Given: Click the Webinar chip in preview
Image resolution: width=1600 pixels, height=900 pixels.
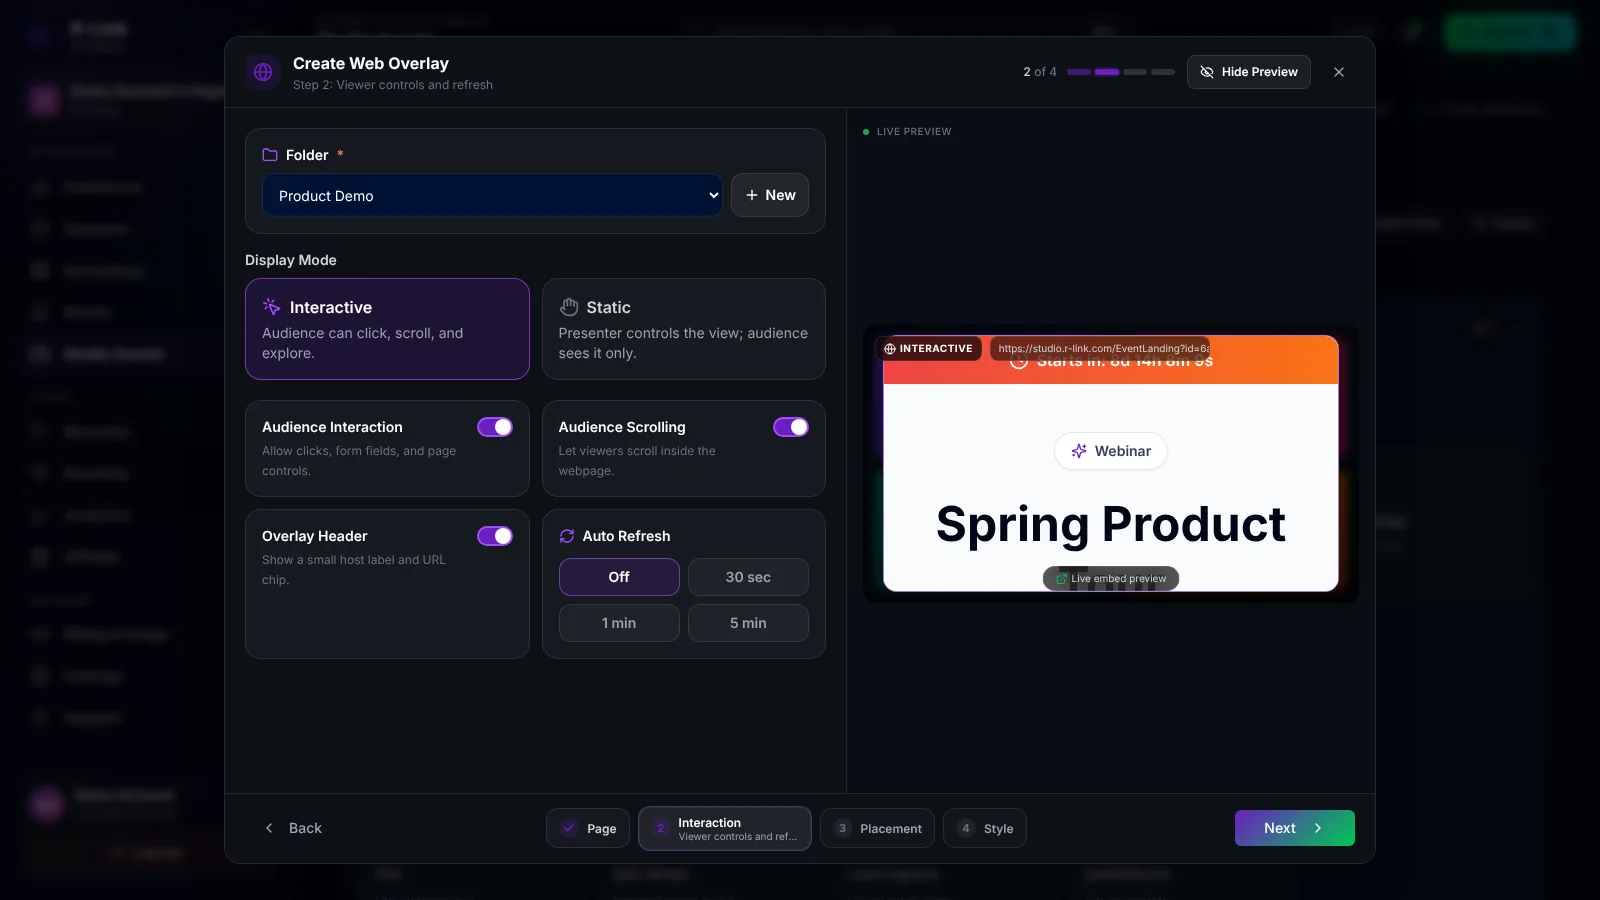Looking at the screenshot, I should coord(1111,451).
